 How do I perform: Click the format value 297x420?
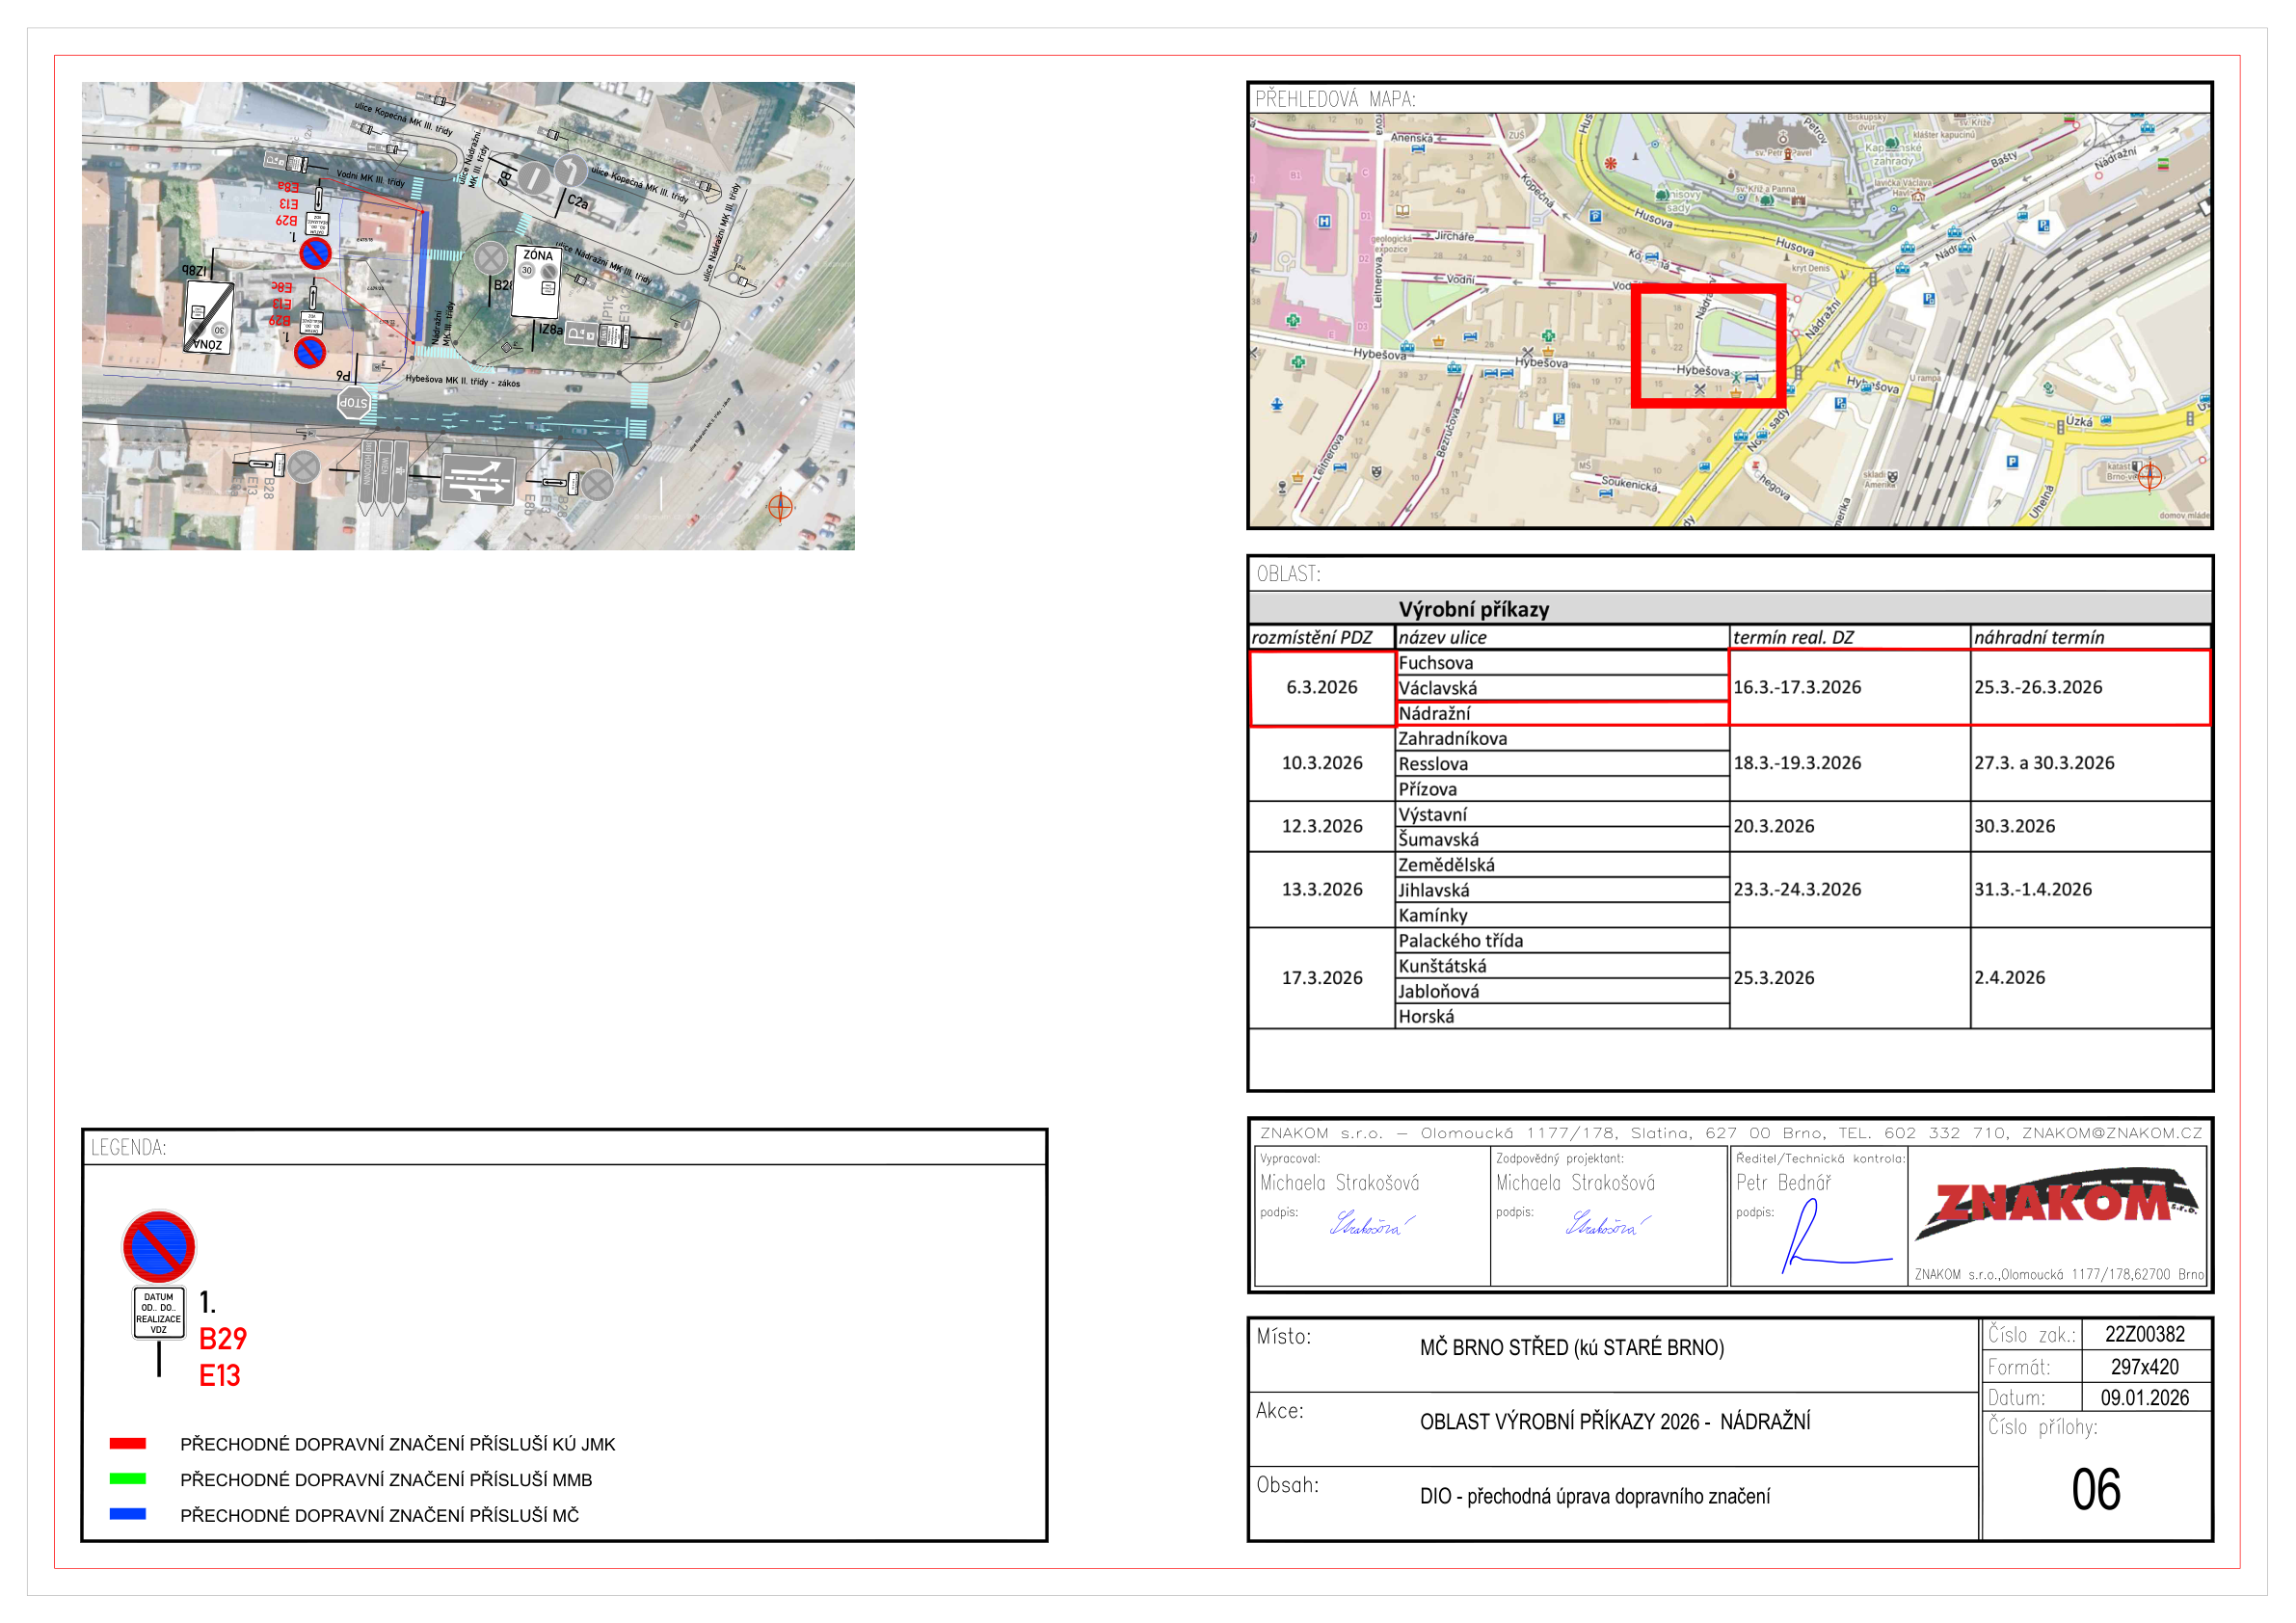(2145, 1366)
